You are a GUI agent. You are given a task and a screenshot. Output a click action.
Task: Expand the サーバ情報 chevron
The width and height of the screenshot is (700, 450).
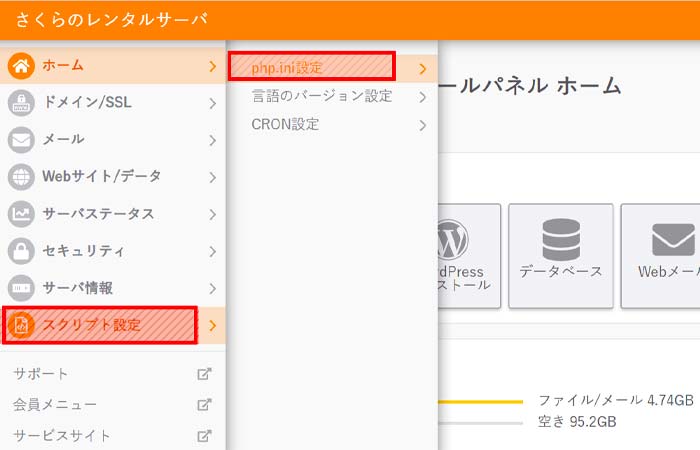tap(212, 289)
